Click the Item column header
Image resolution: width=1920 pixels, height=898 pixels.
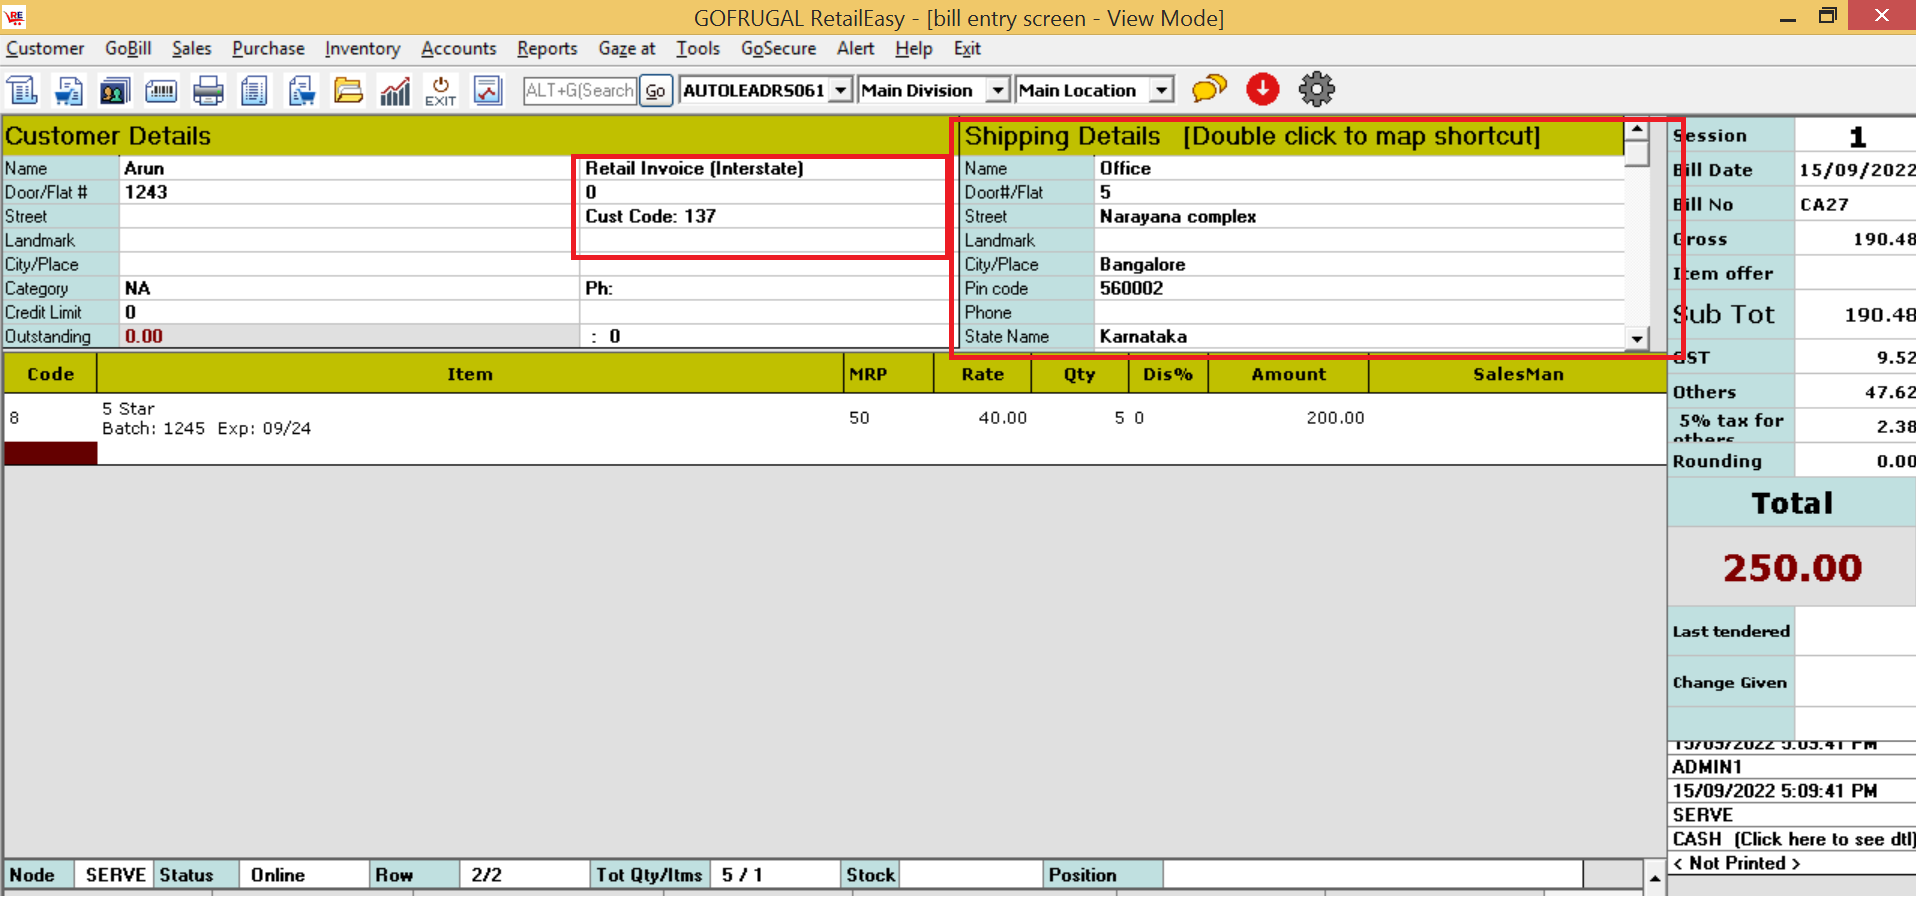tap(470, 374)
